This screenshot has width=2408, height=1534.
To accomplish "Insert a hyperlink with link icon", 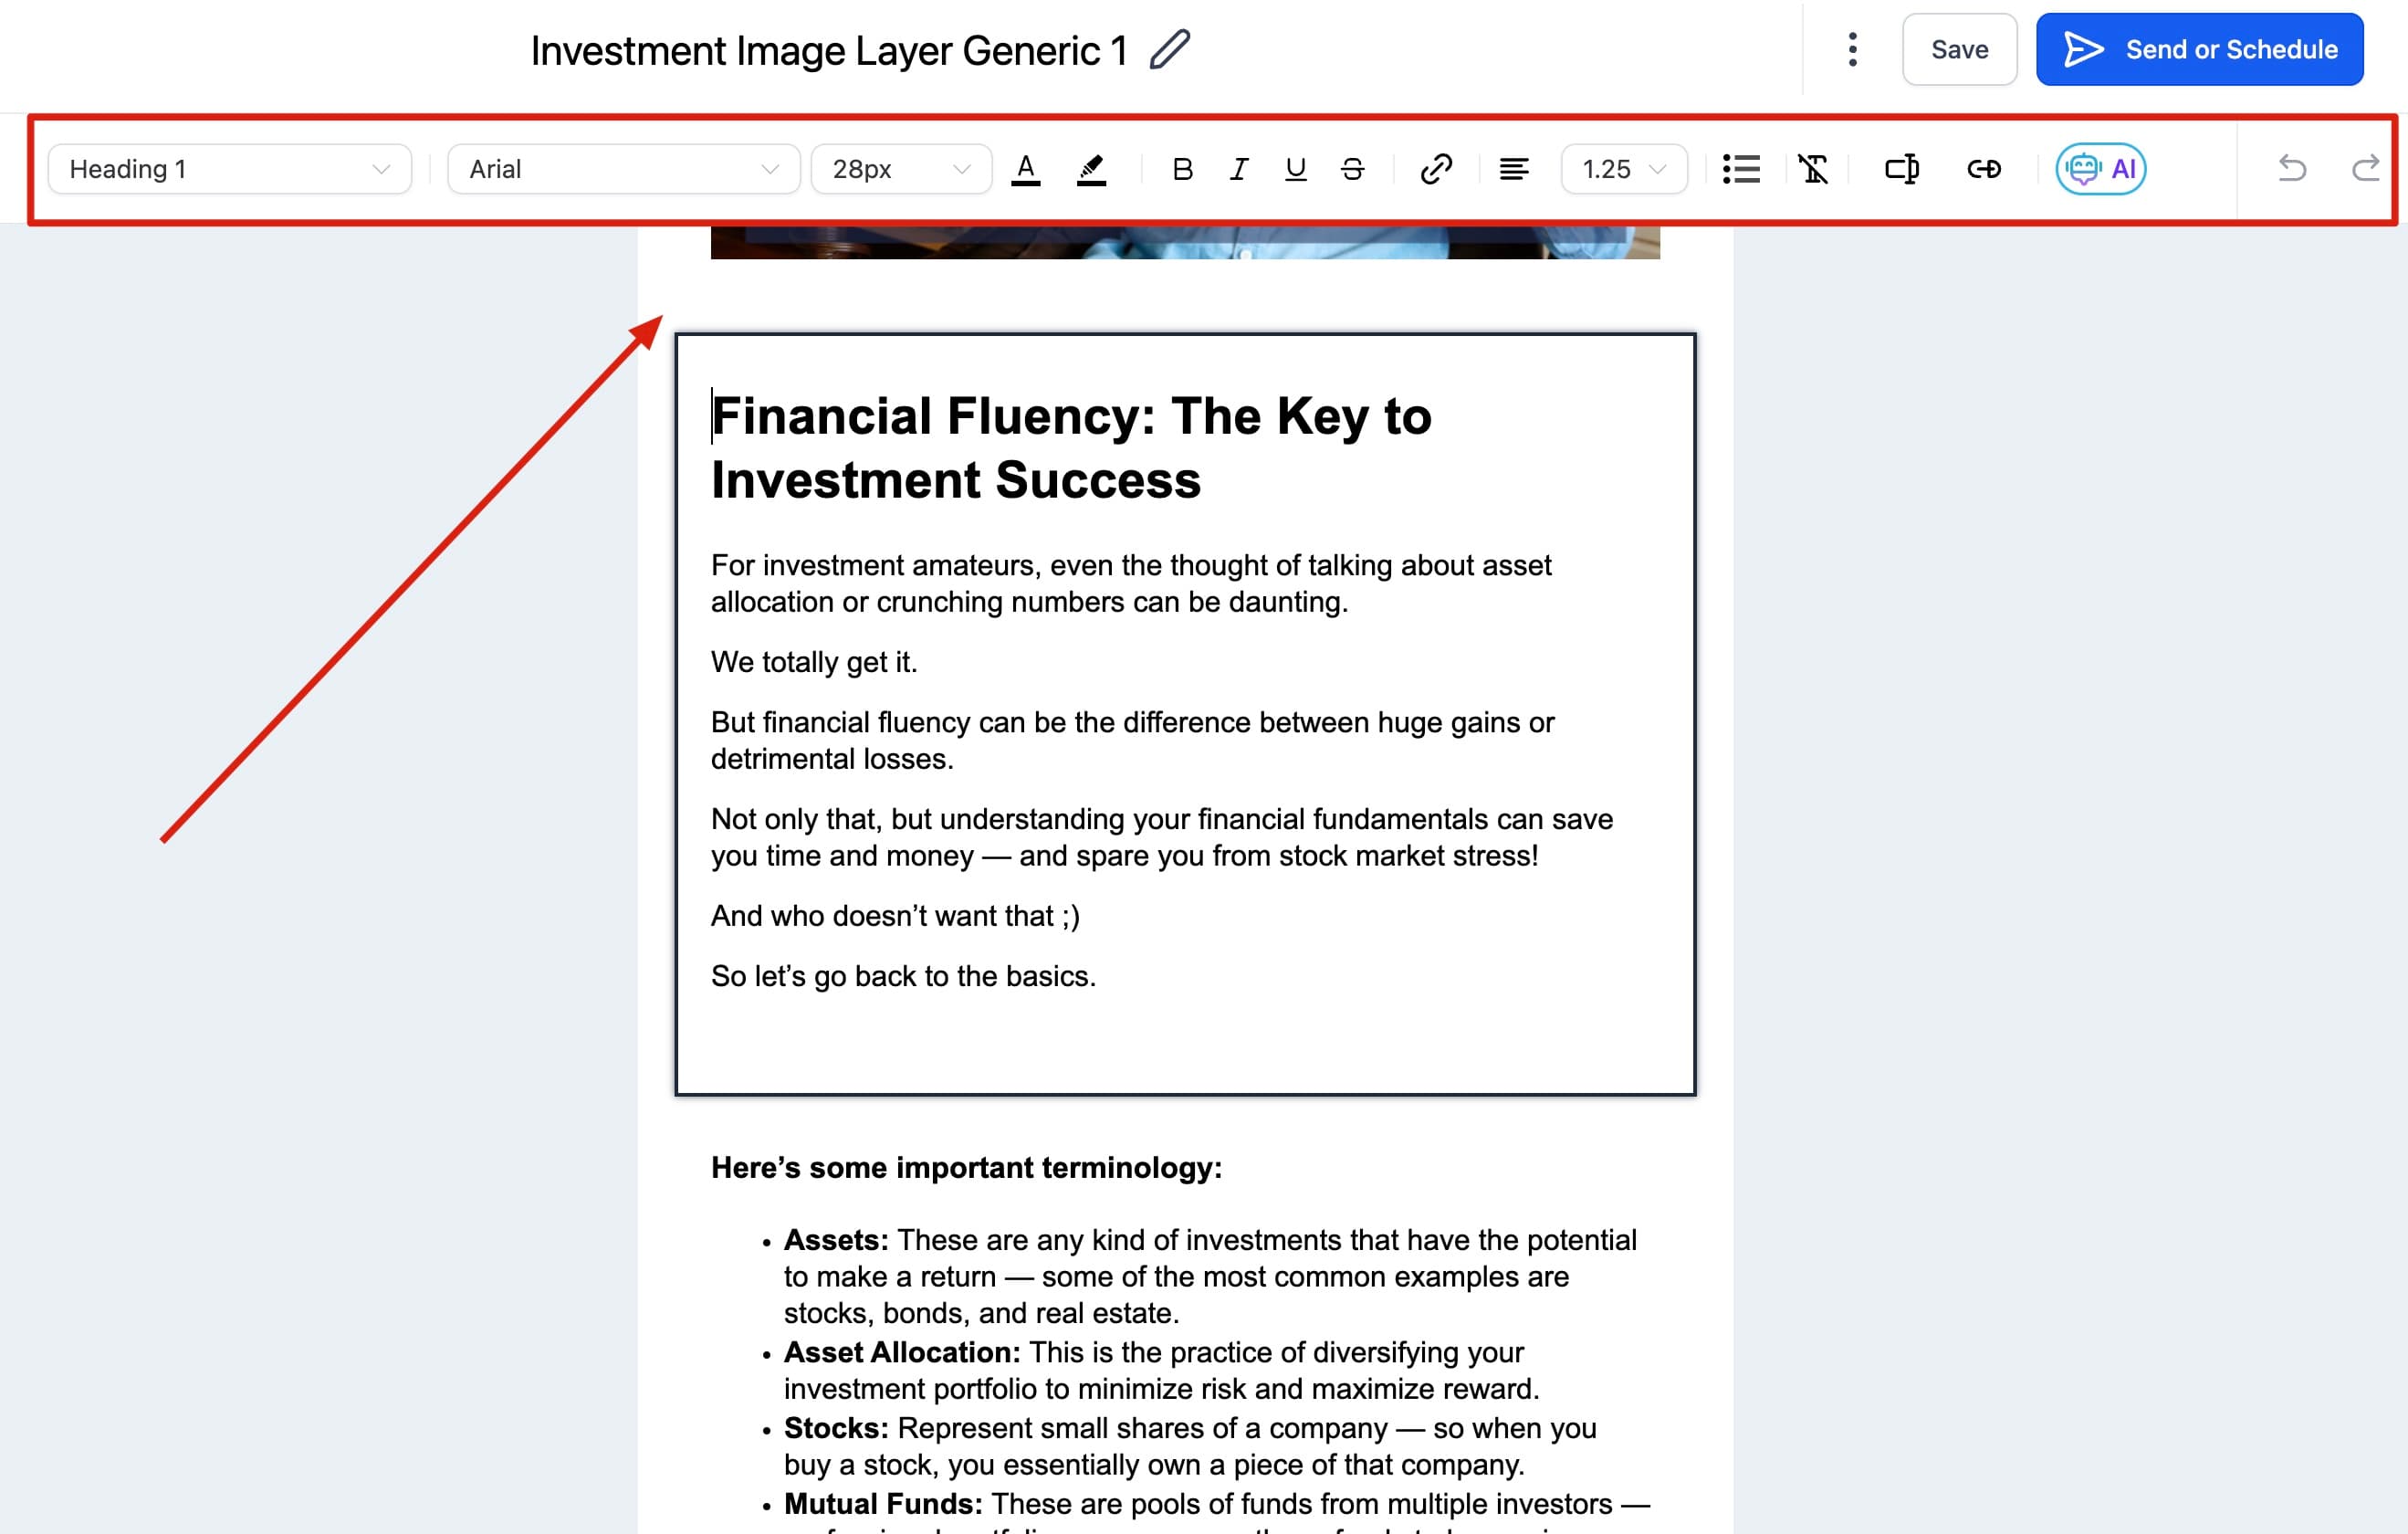I will coord(1436,169).
